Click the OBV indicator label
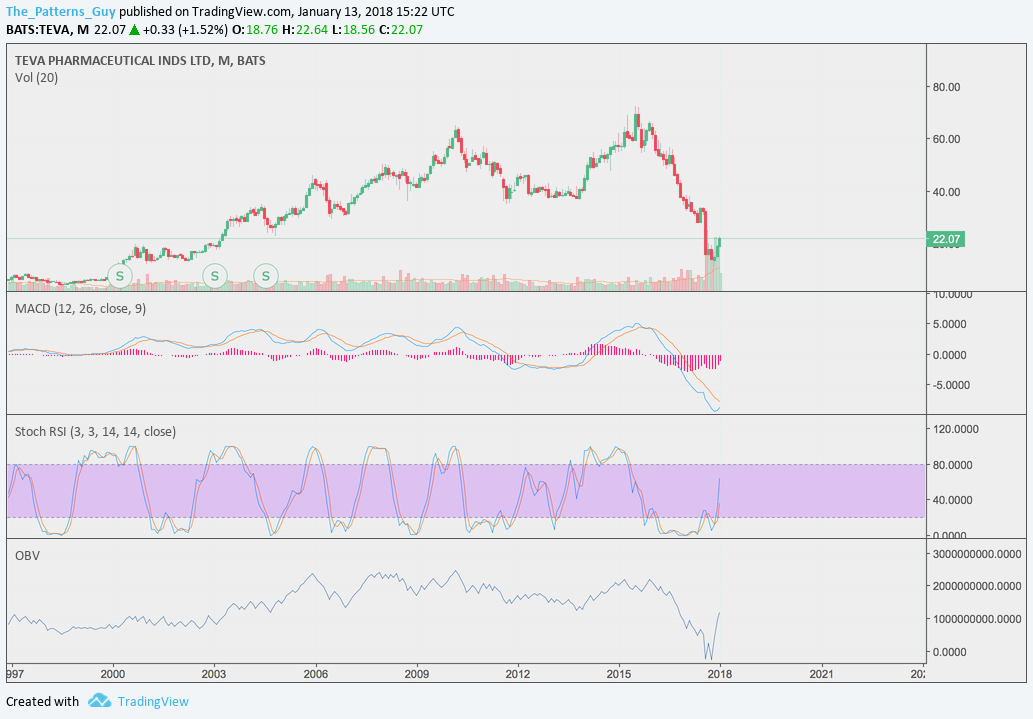The height and width of the screenshot is (719, 1033). [27, 556]
